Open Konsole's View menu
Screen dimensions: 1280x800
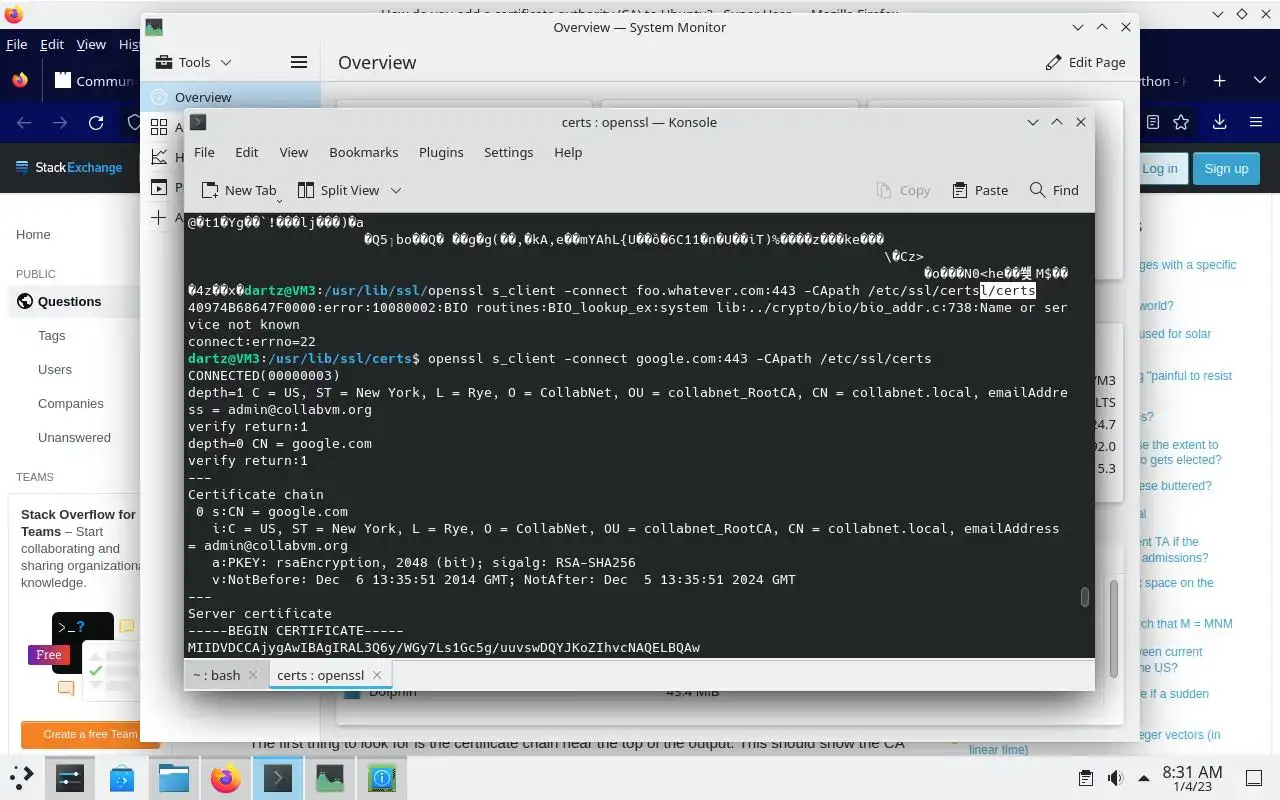click(294, 152)
